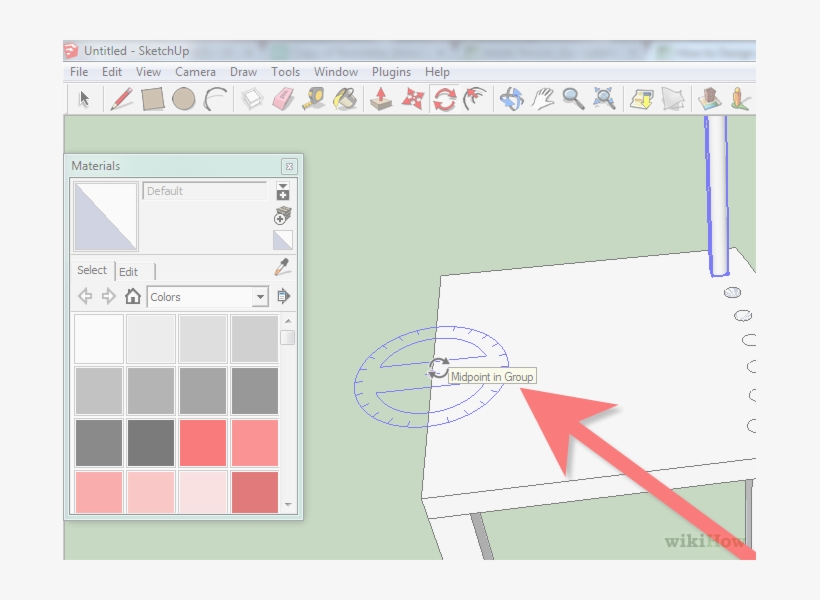The width and height of the screenshot is (820, 600).
Task: Set material to default icon
Action: [x=283, y=240]
